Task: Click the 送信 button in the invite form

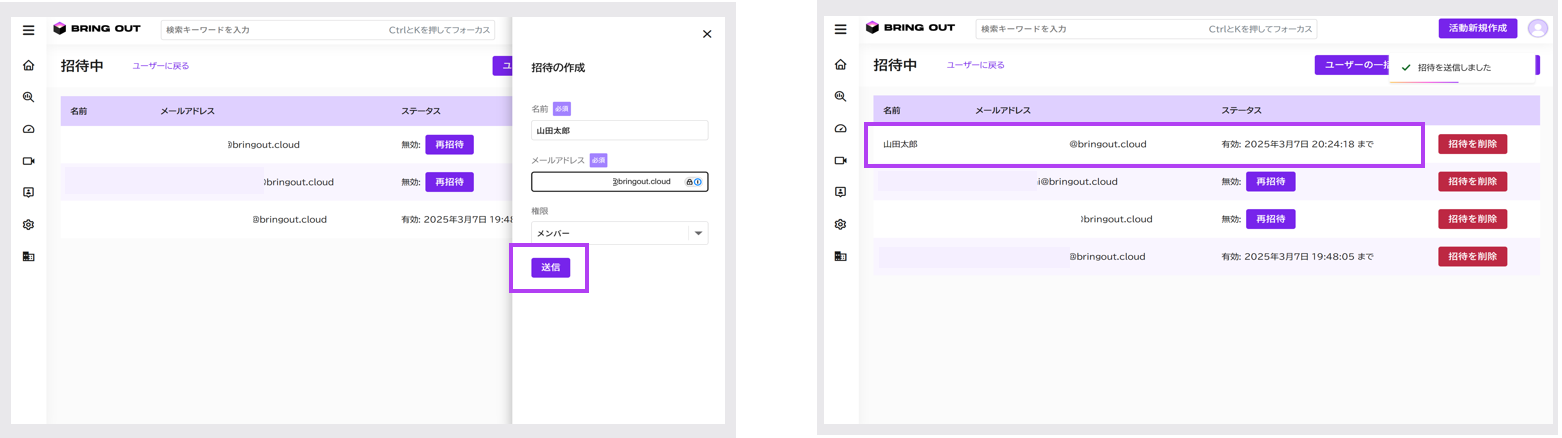Action: click(x=550, y=267)
